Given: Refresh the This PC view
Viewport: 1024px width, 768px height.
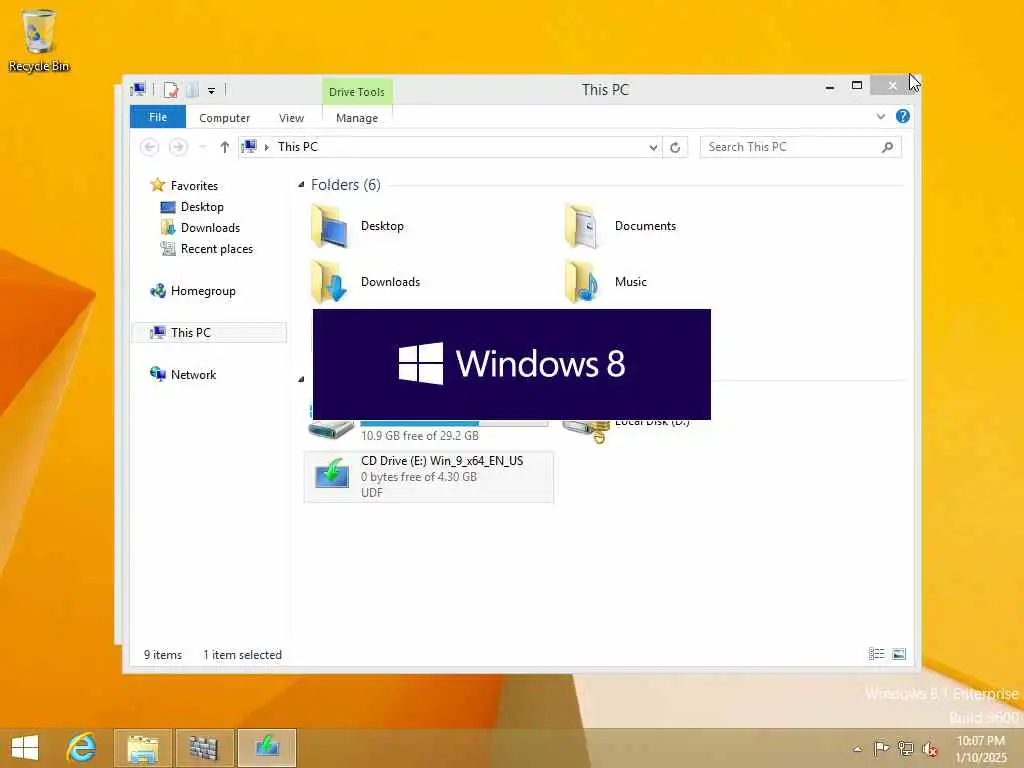Looking at the screenshot, I should tap(675, 148).
